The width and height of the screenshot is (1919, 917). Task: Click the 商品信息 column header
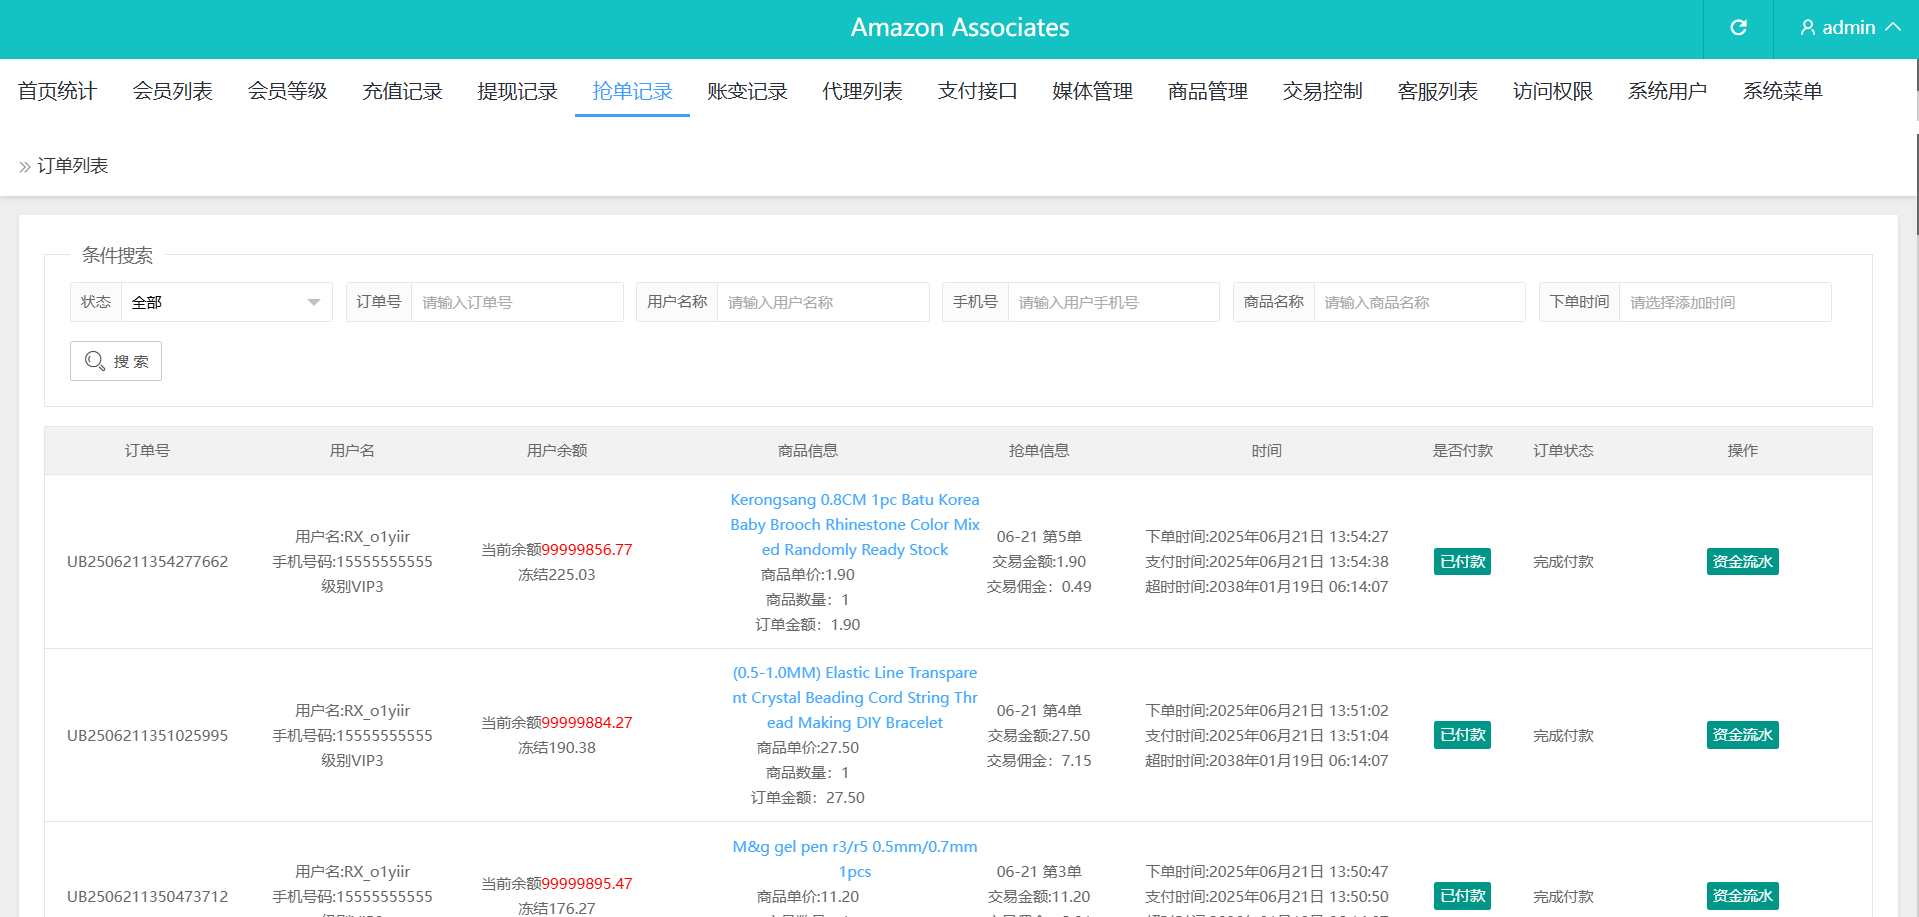pyautogui.click(x=808, y=451)
